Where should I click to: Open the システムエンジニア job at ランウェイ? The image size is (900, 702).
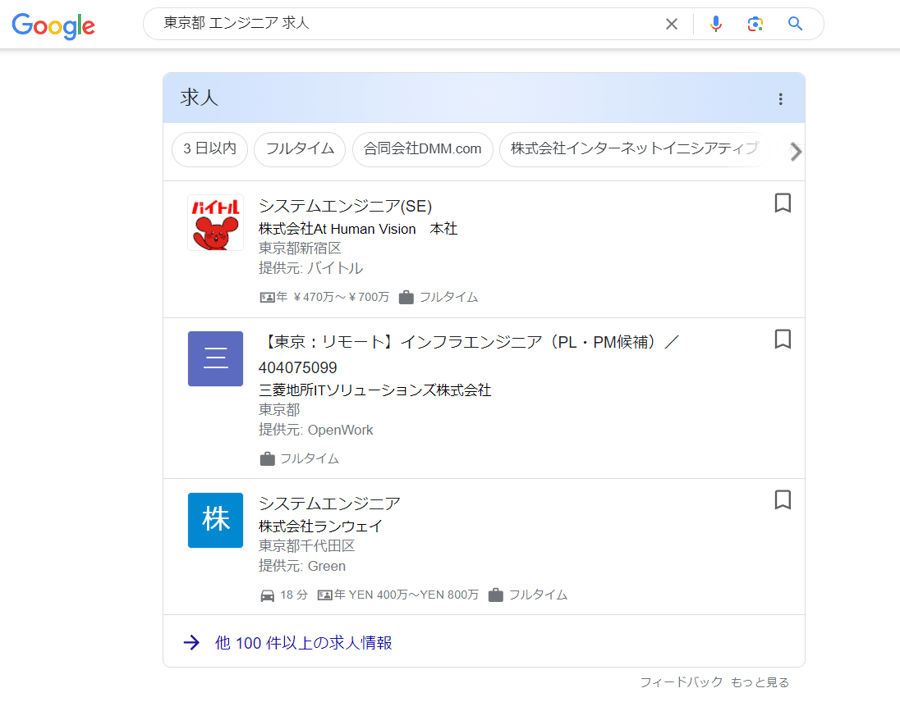(x=329, y=503)
